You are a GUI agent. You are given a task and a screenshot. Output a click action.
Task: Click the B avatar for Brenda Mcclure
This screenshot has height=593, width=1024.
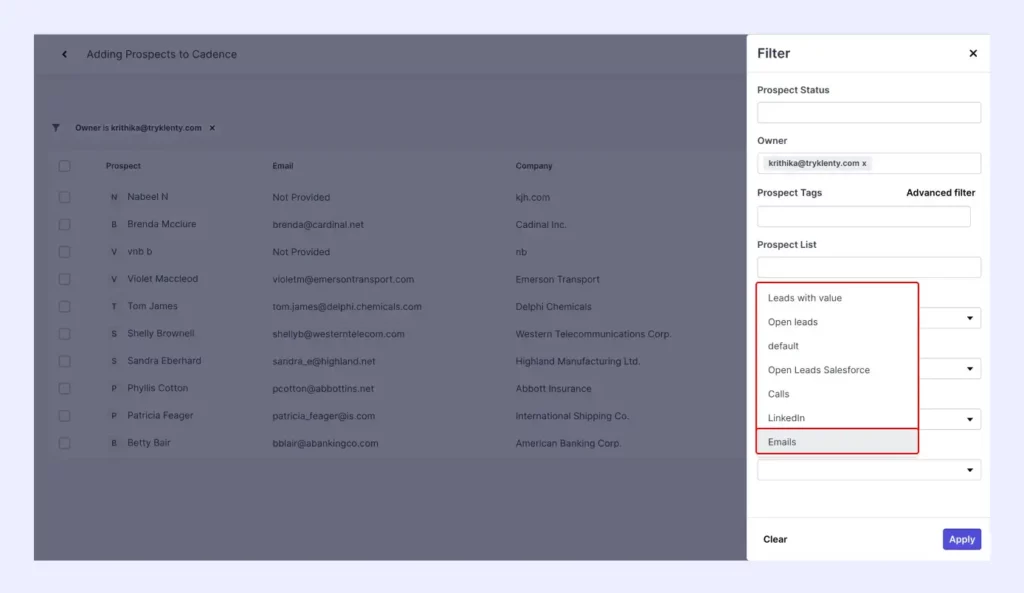(x=114, y=225)
